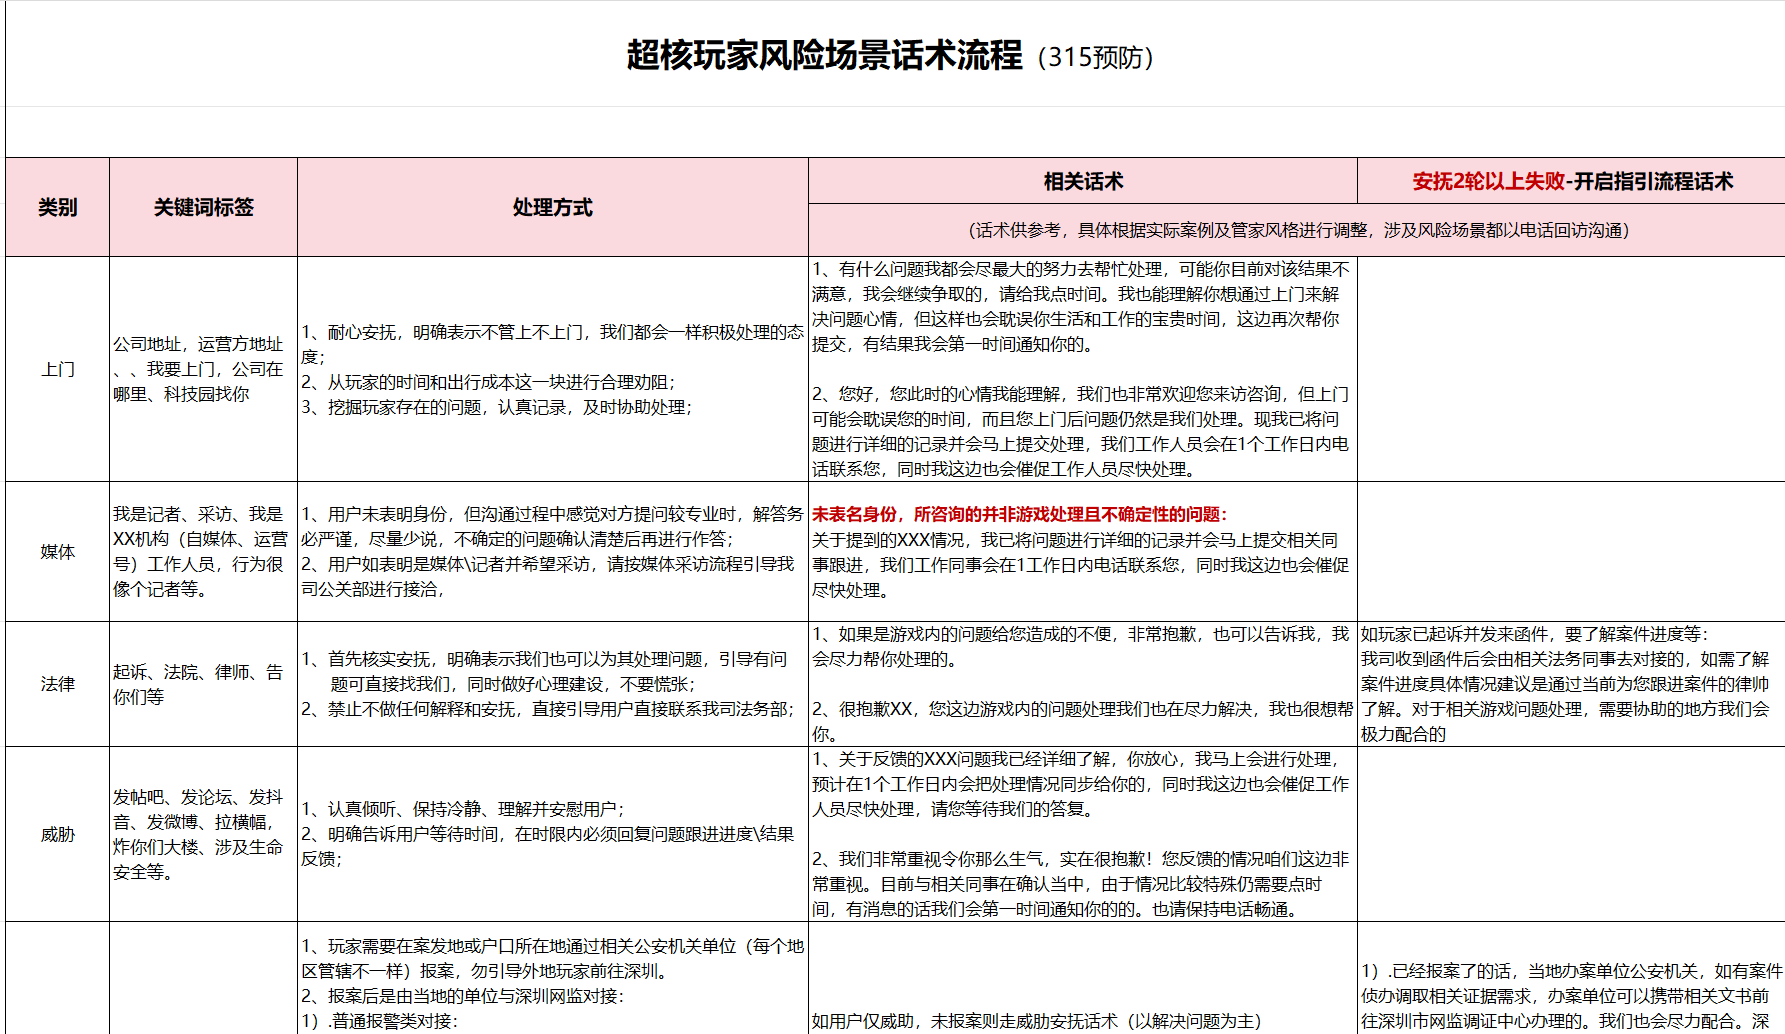Select the 媒体 category cell
Viewport: 1785px width, 1034px height.
click(x=57, y=552)
